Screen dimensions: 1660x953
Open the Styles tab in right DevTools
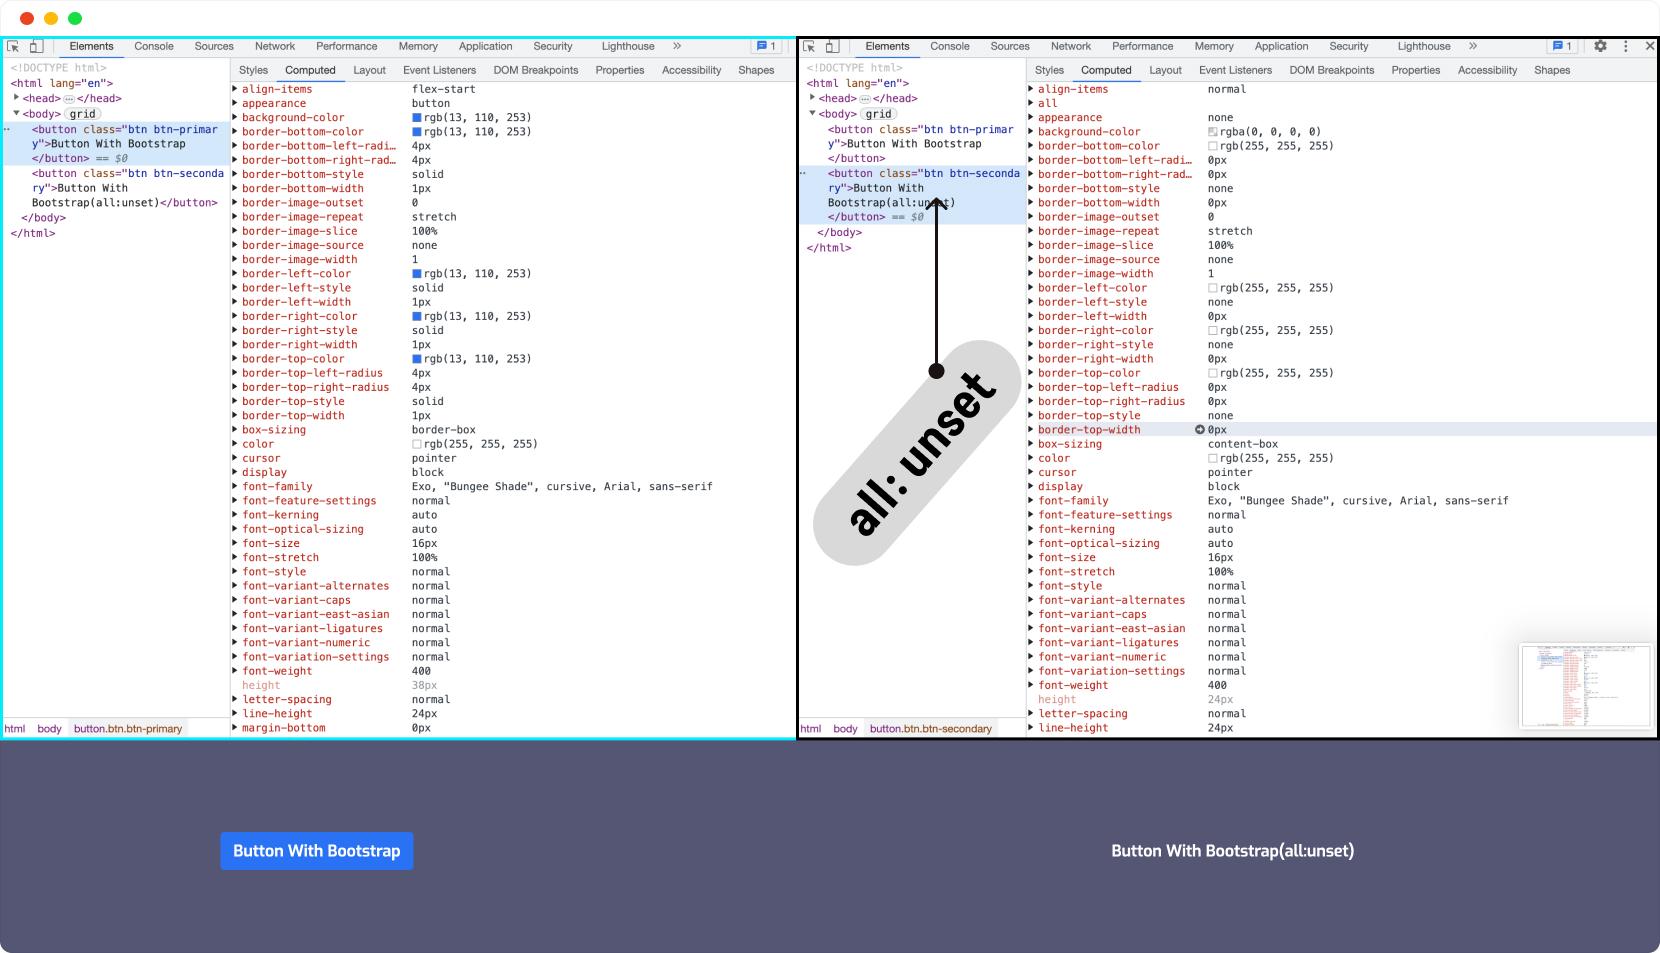point(1049,70)
